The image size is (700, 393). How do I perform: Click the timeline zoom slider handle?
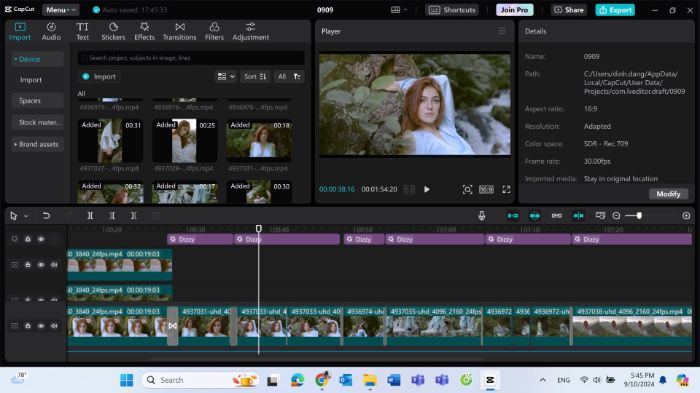[x=639, y=216]
